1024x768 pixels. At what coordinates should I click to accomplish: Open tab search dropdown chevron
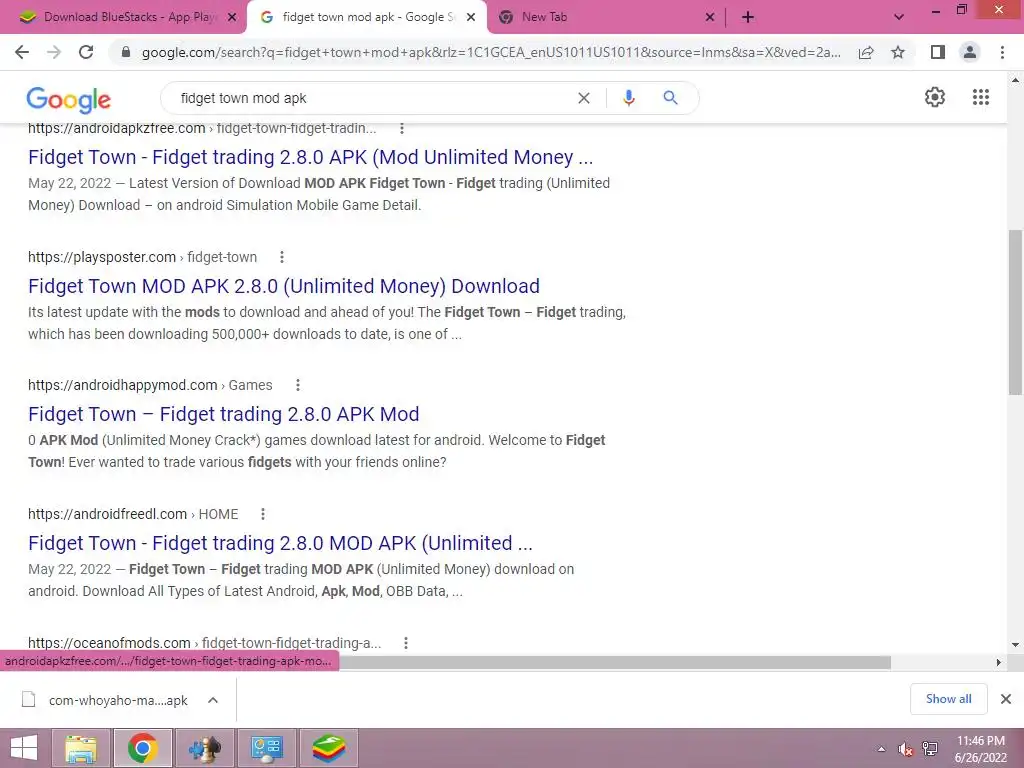pos(899,18)
